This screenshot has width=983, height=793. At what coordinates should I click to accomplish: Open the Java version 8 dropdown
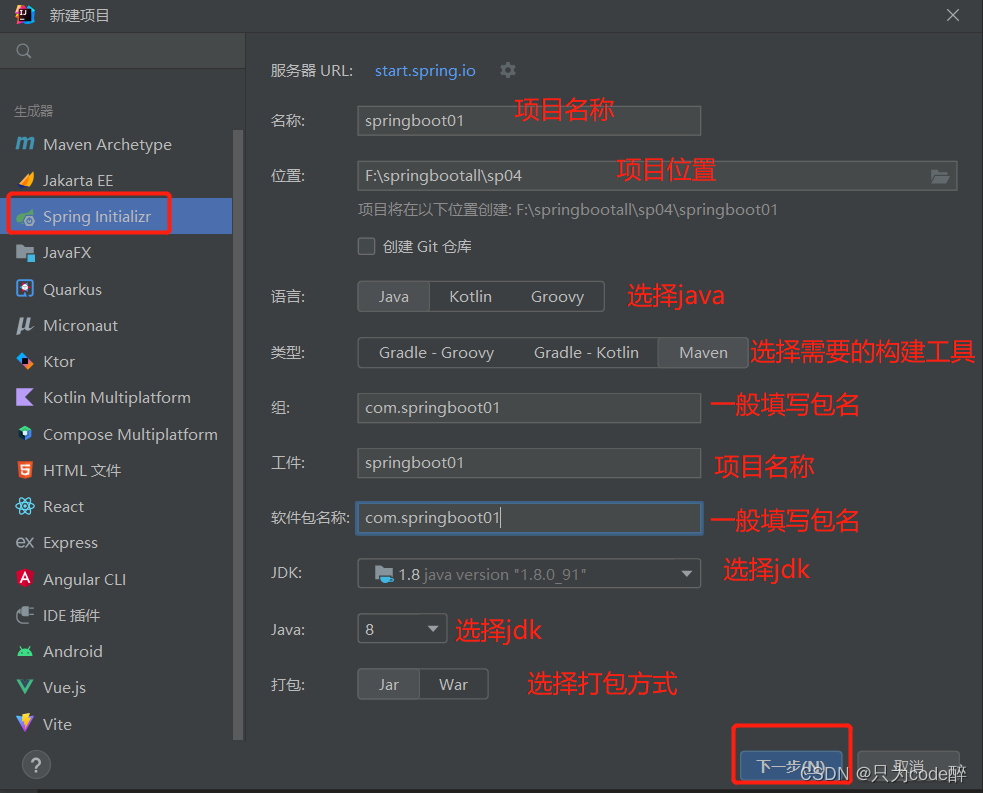pos(402,629)
